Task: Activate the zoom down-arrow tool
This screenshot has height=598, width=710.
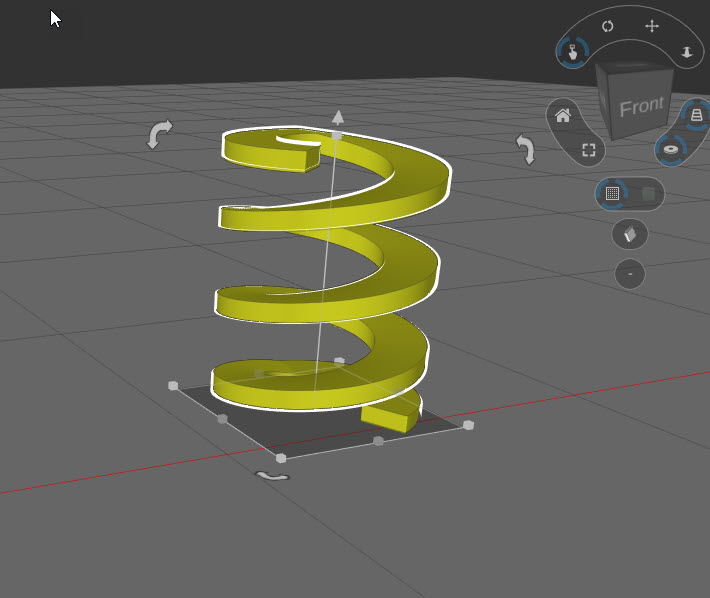Action: point(687,53)
